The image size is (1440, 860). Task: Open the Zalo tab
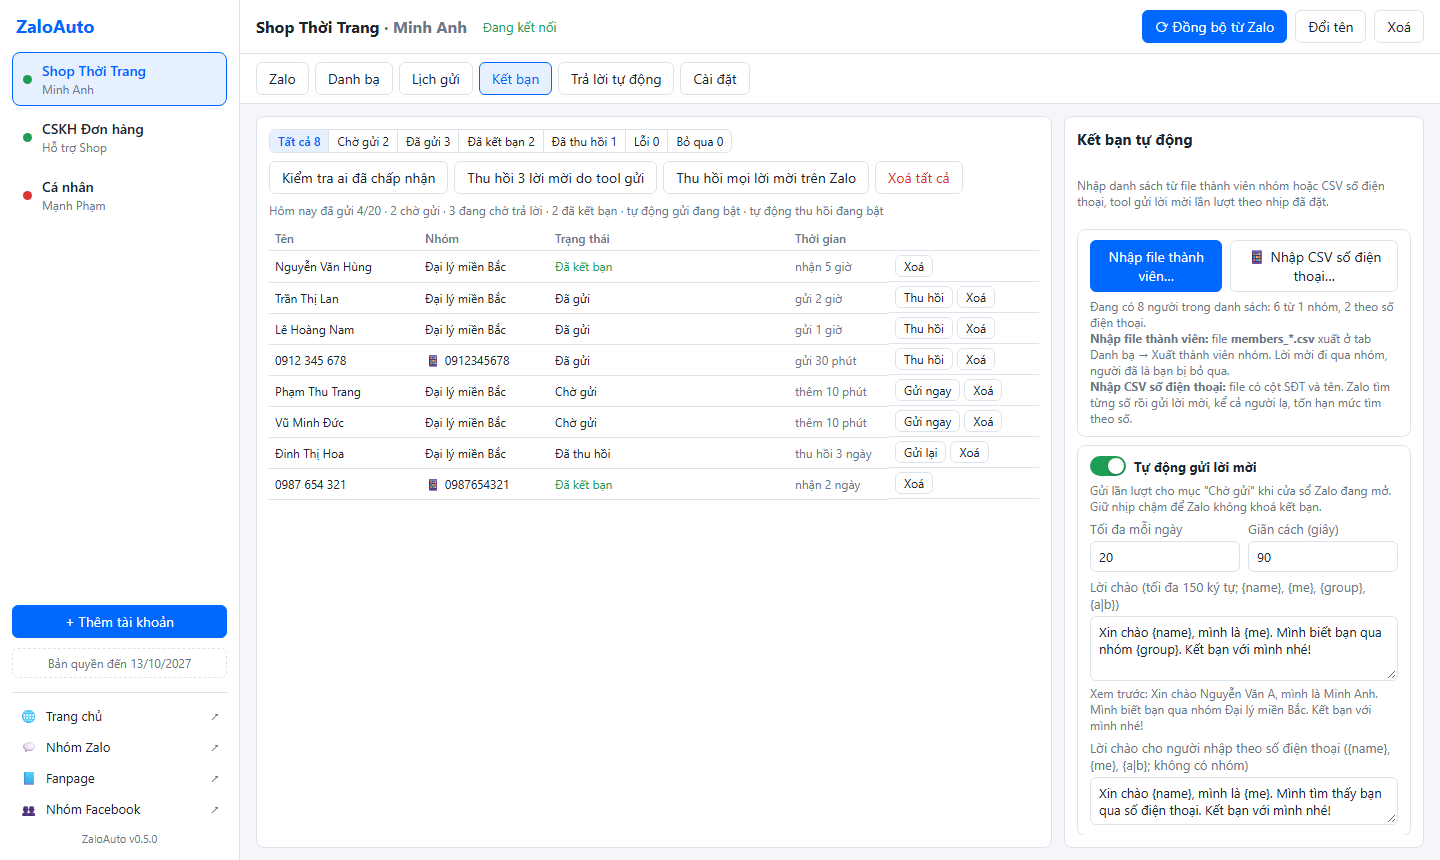coord(282,79)
